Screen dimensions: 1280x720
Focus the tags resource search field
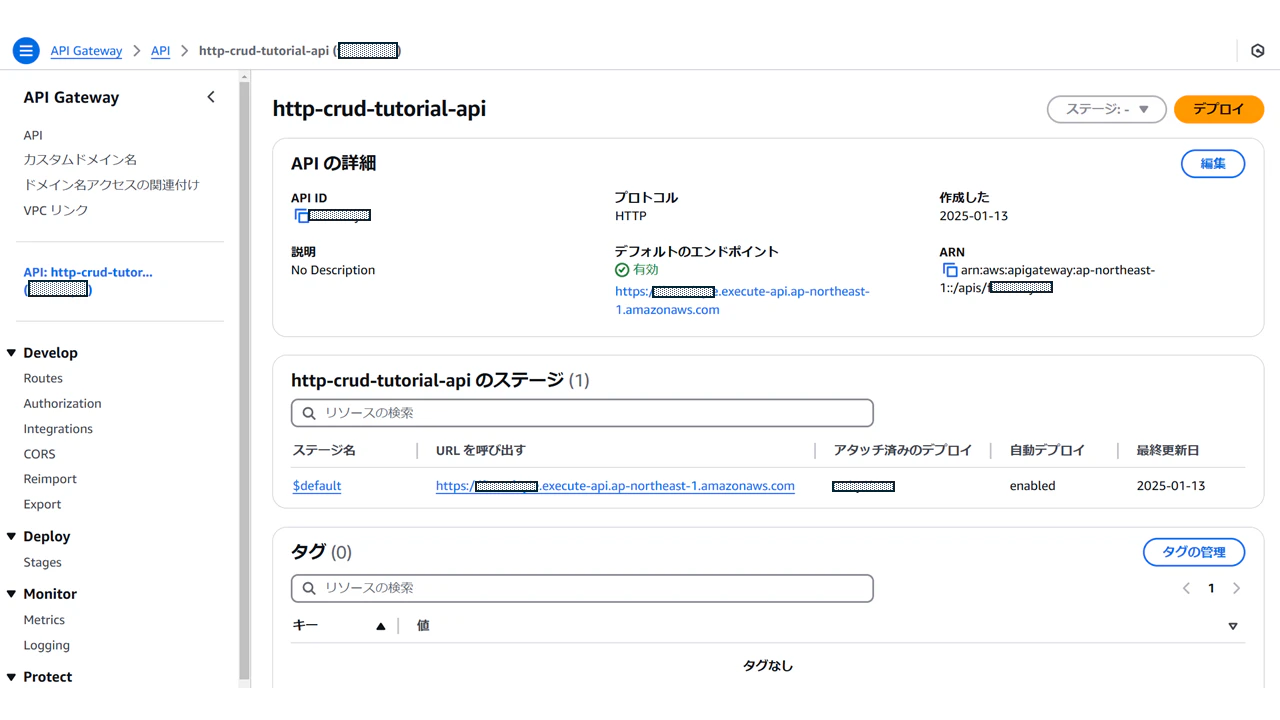(x=582, y=588)
